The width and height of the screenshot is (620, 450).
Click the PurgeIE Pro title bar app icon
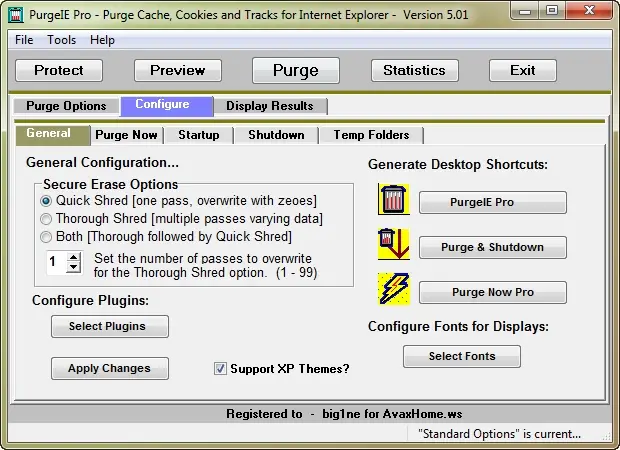16,15
